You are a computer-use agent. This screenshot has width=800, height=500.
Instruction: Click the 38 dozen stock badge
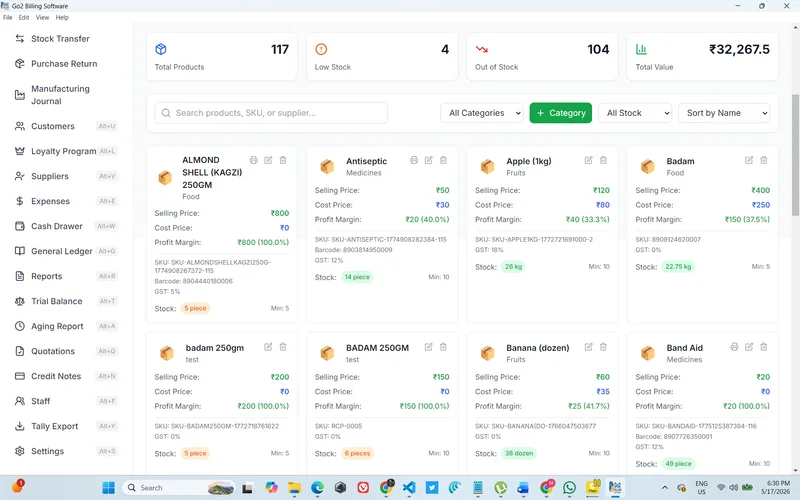pyautogui.click(x=519, y=453)
